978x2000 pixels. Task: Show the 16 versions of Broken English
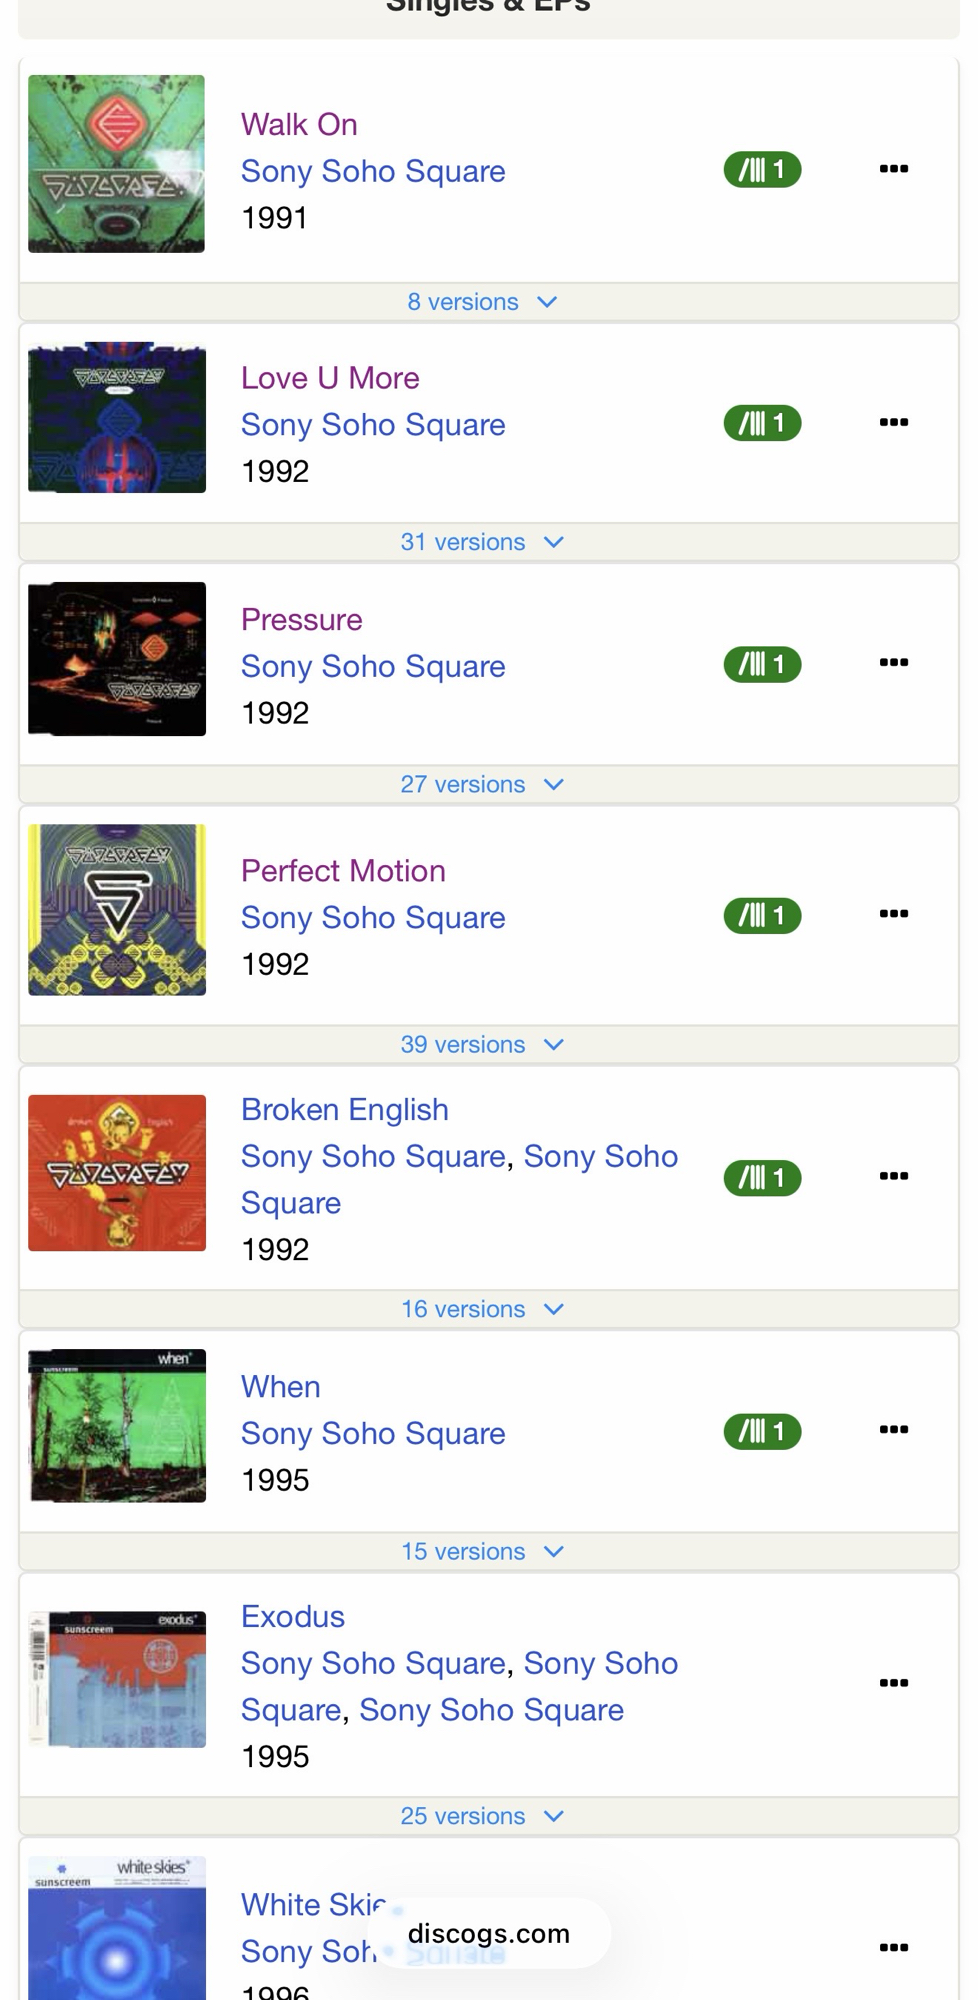pos(482,1309)
